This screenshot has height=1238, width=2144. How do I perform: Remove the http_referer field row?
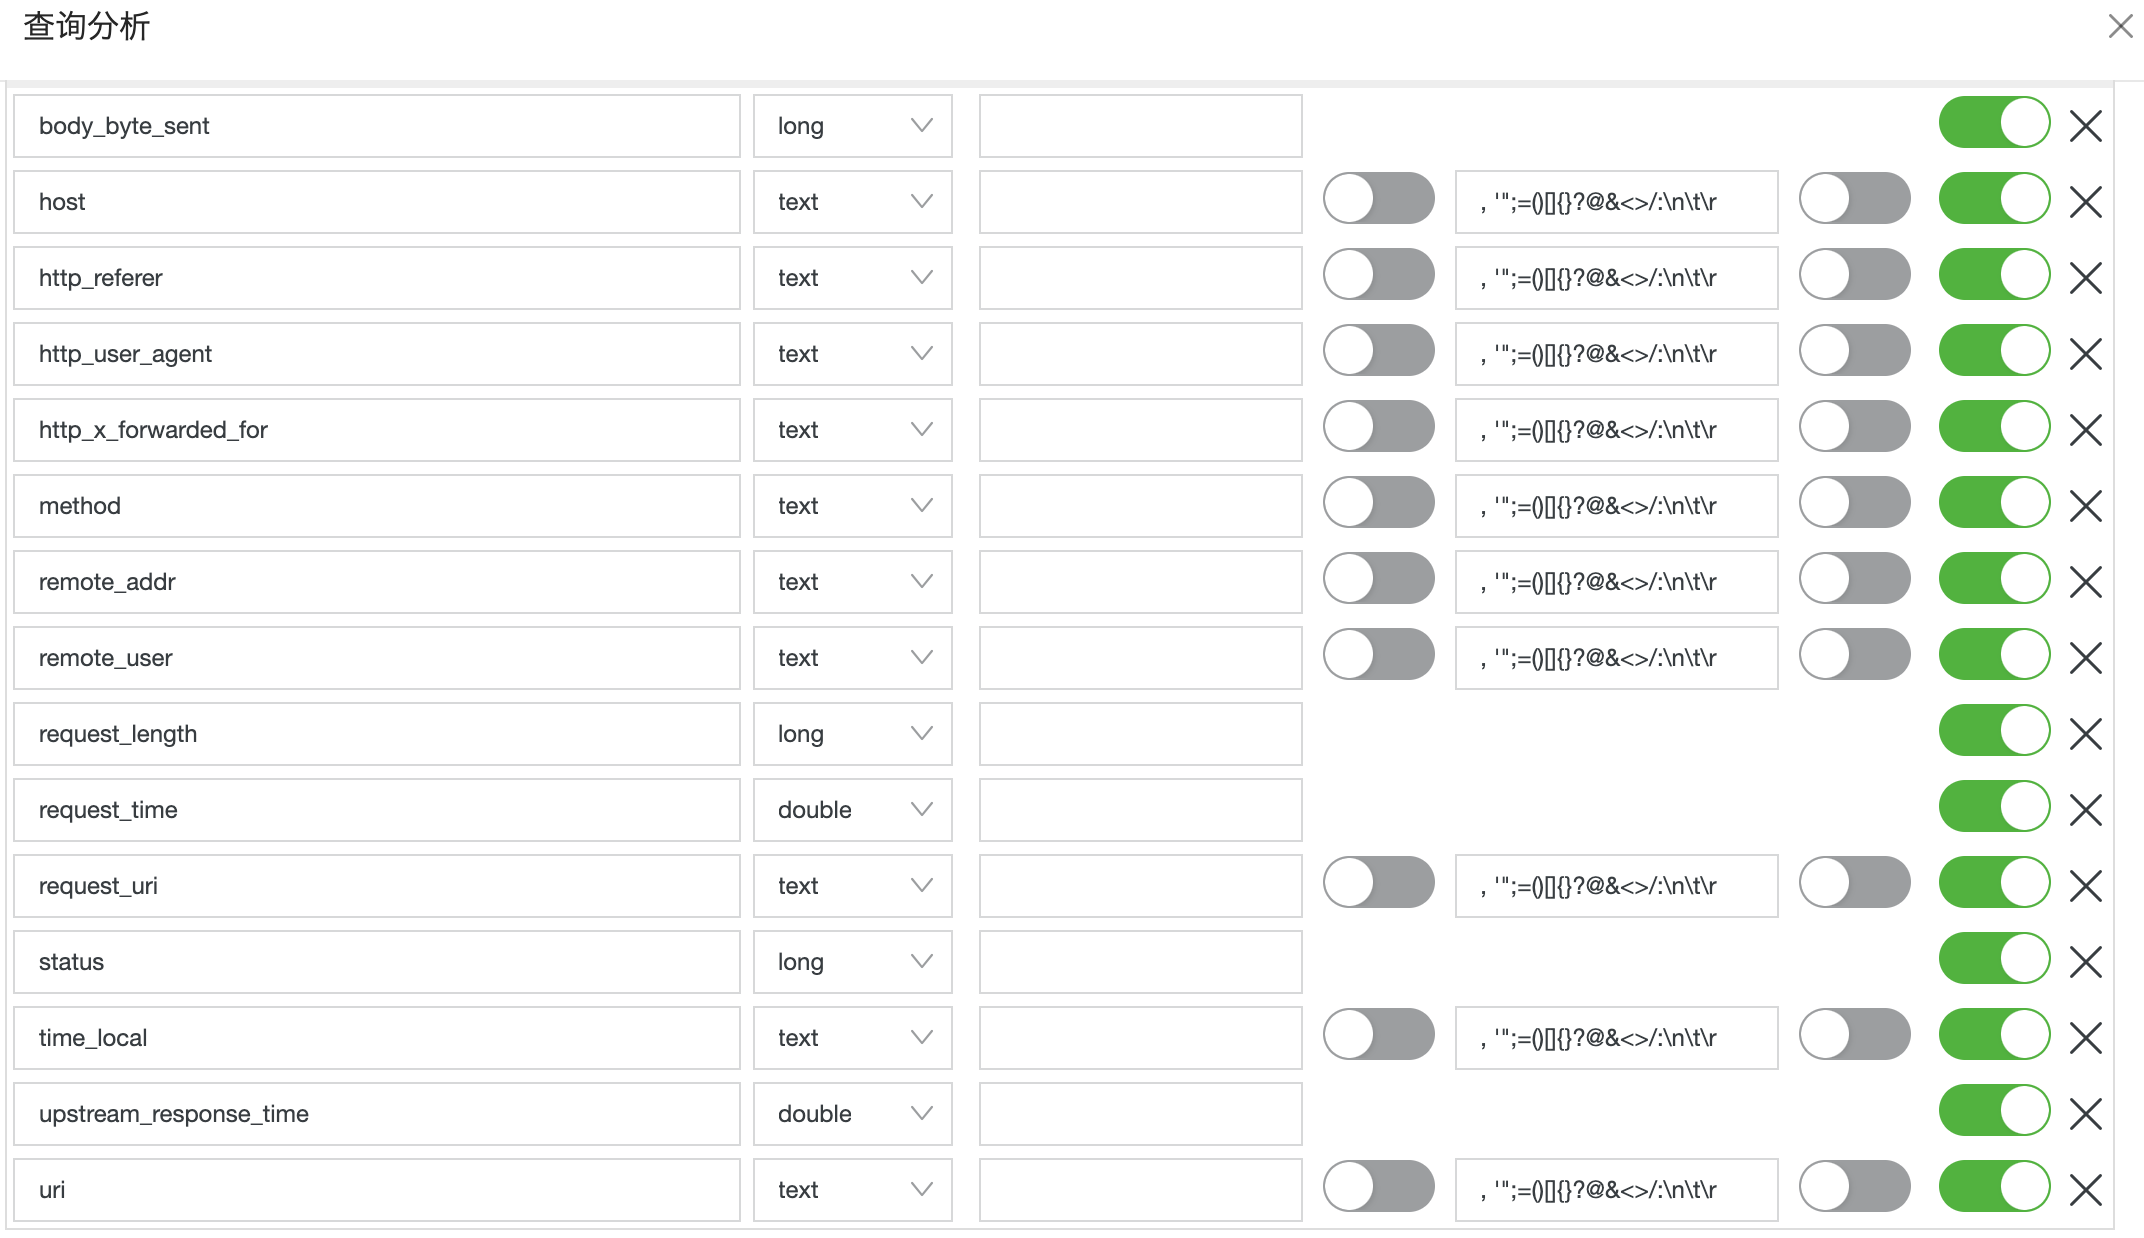[x=2085, y=278]
